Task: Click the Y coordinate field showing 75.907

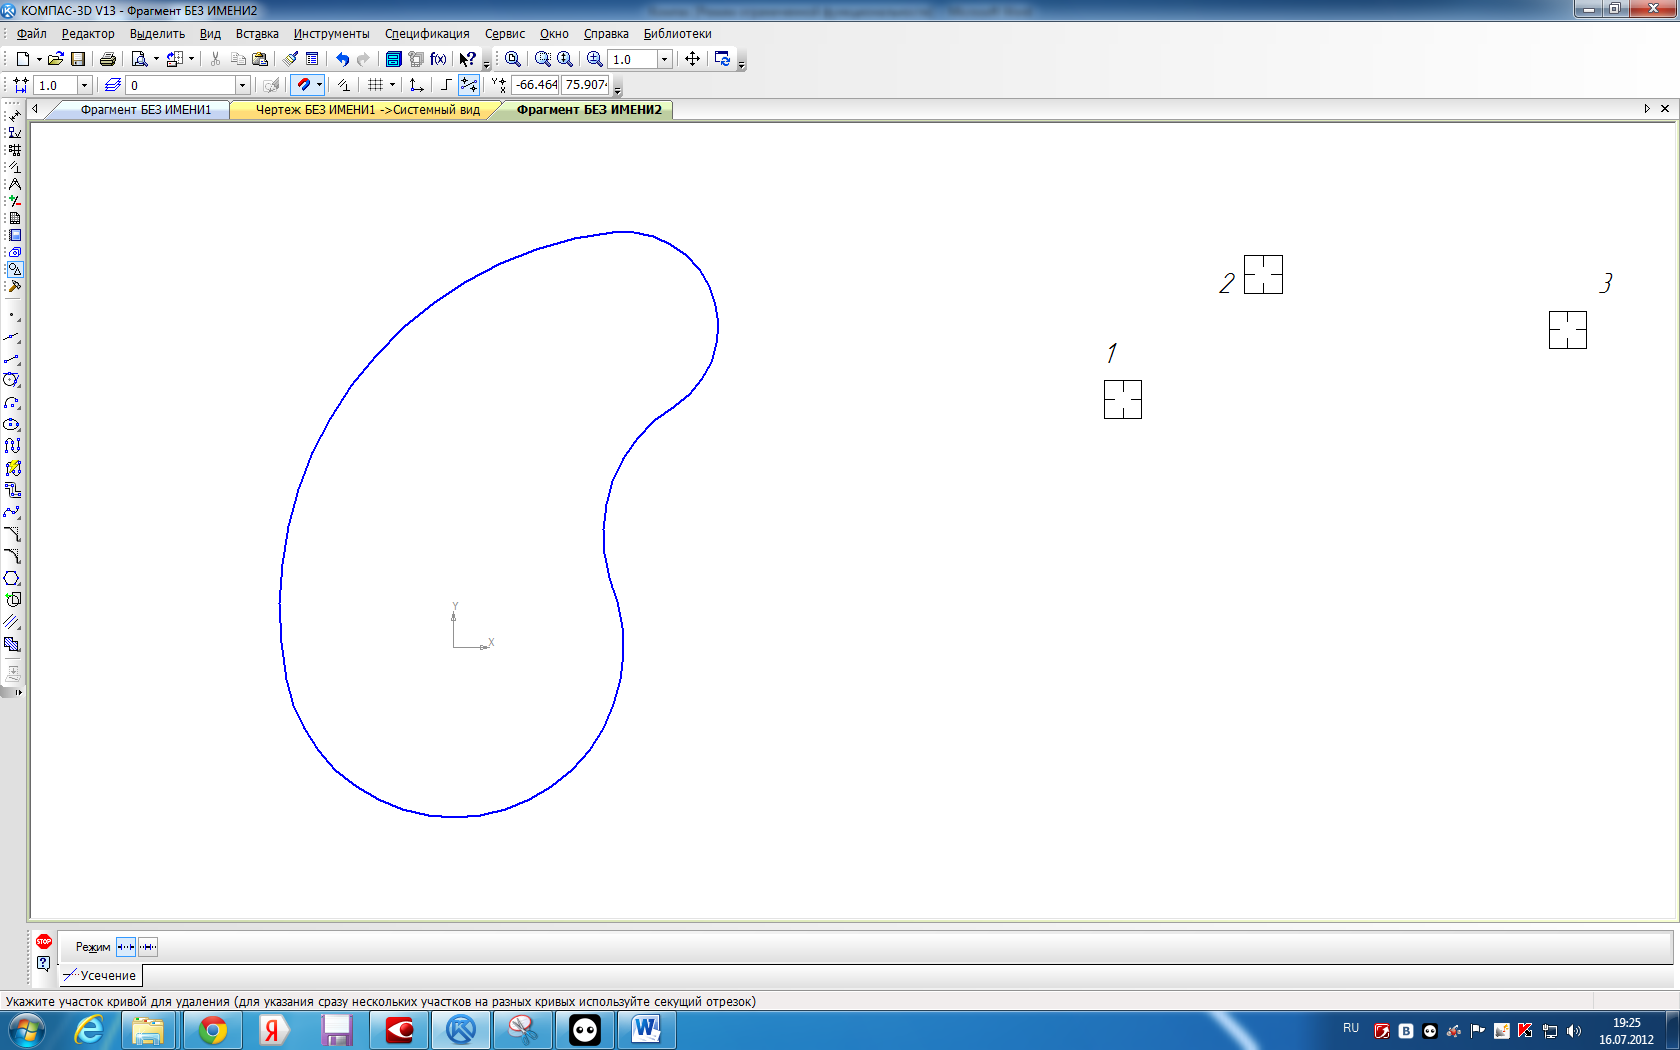Action: 586,85
